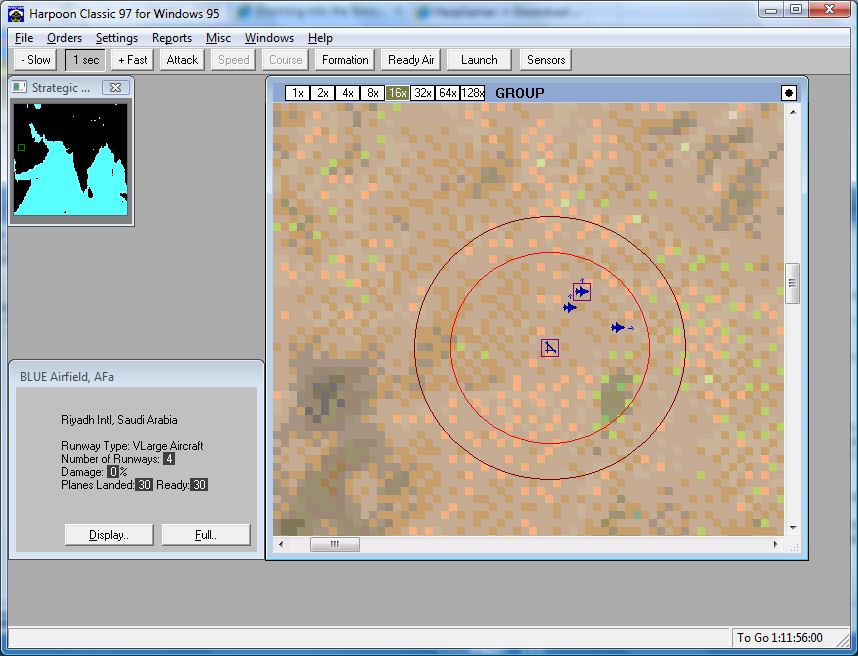Screen dimensions: 858x656
Task: Set map zoom to 8x
Action: [373, 93]
